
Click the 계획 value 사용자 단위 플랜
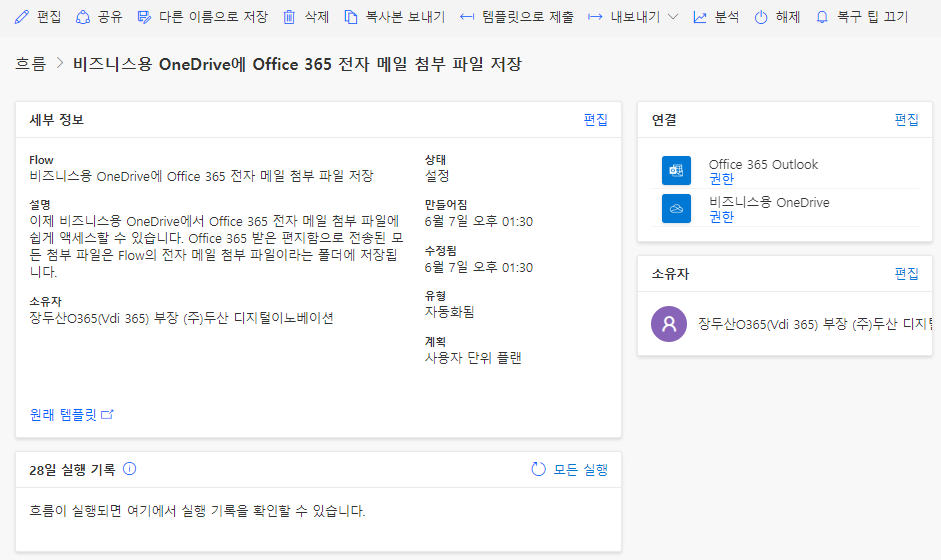click(x=473, y=358)
